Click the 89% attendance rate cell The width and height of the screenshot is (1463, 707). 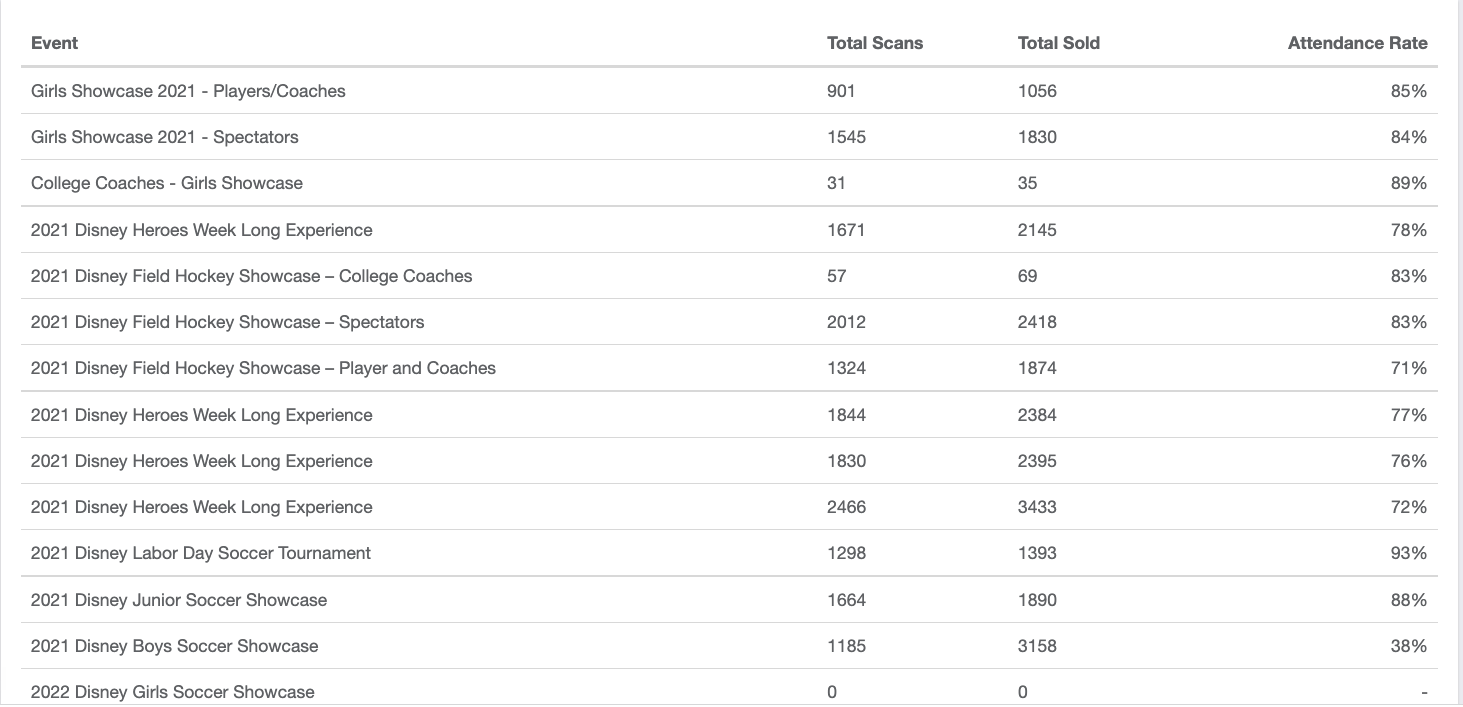(x=1408, y=183)
